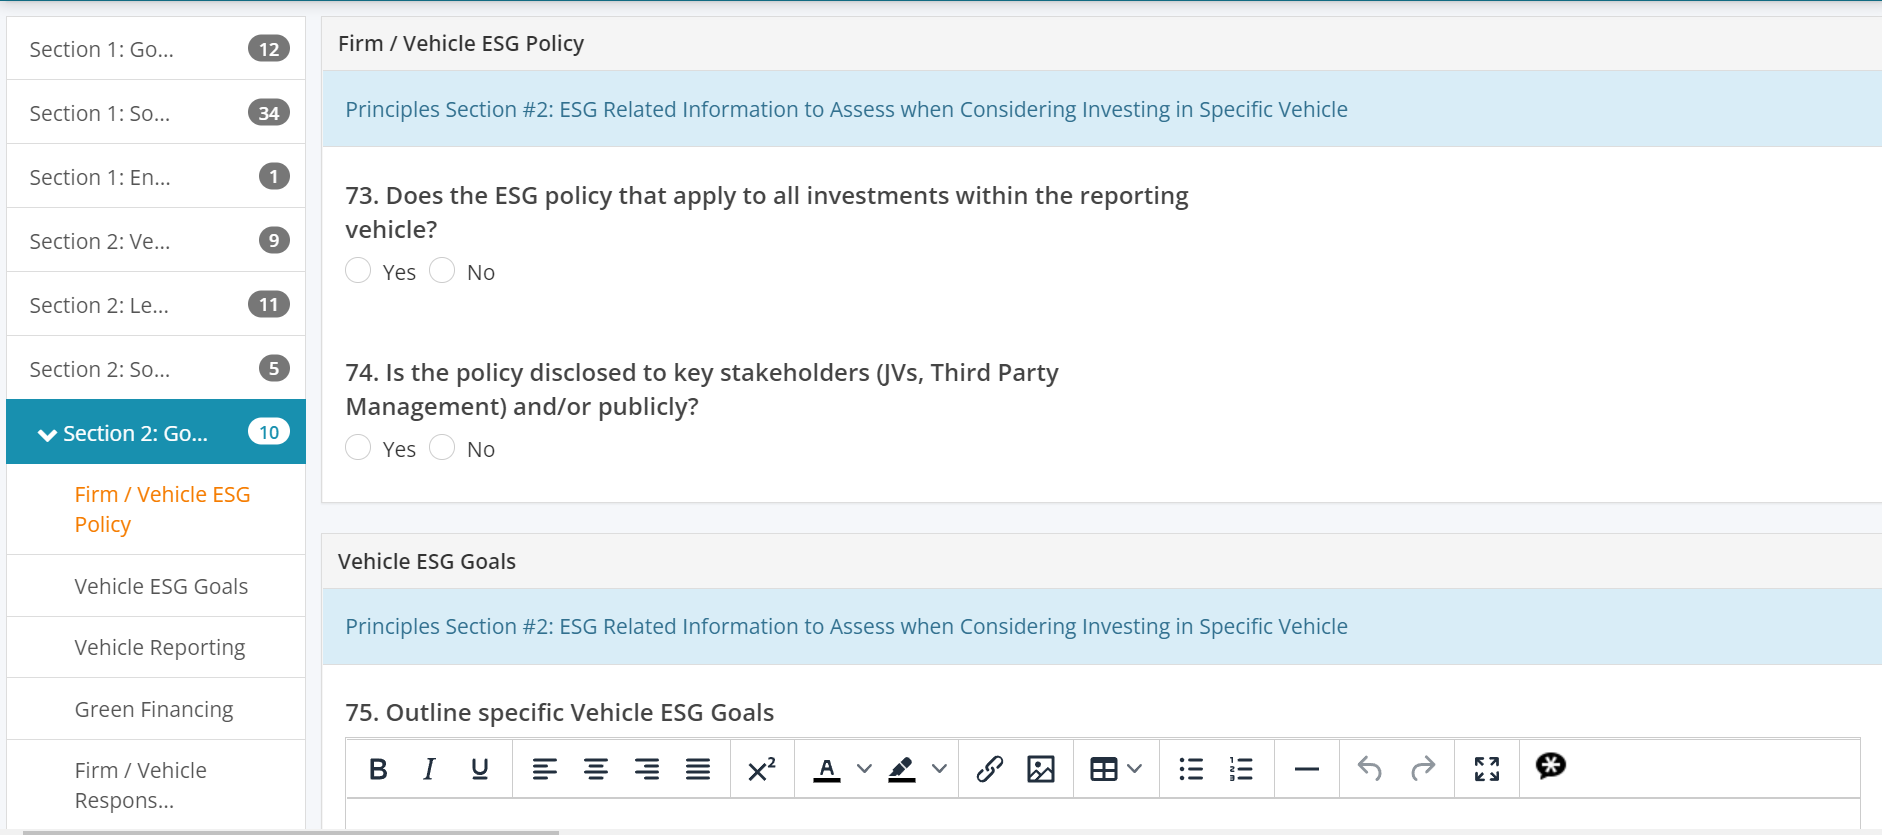Go to Green Financing subsection

pyautogui.click(x=154, y=709)
